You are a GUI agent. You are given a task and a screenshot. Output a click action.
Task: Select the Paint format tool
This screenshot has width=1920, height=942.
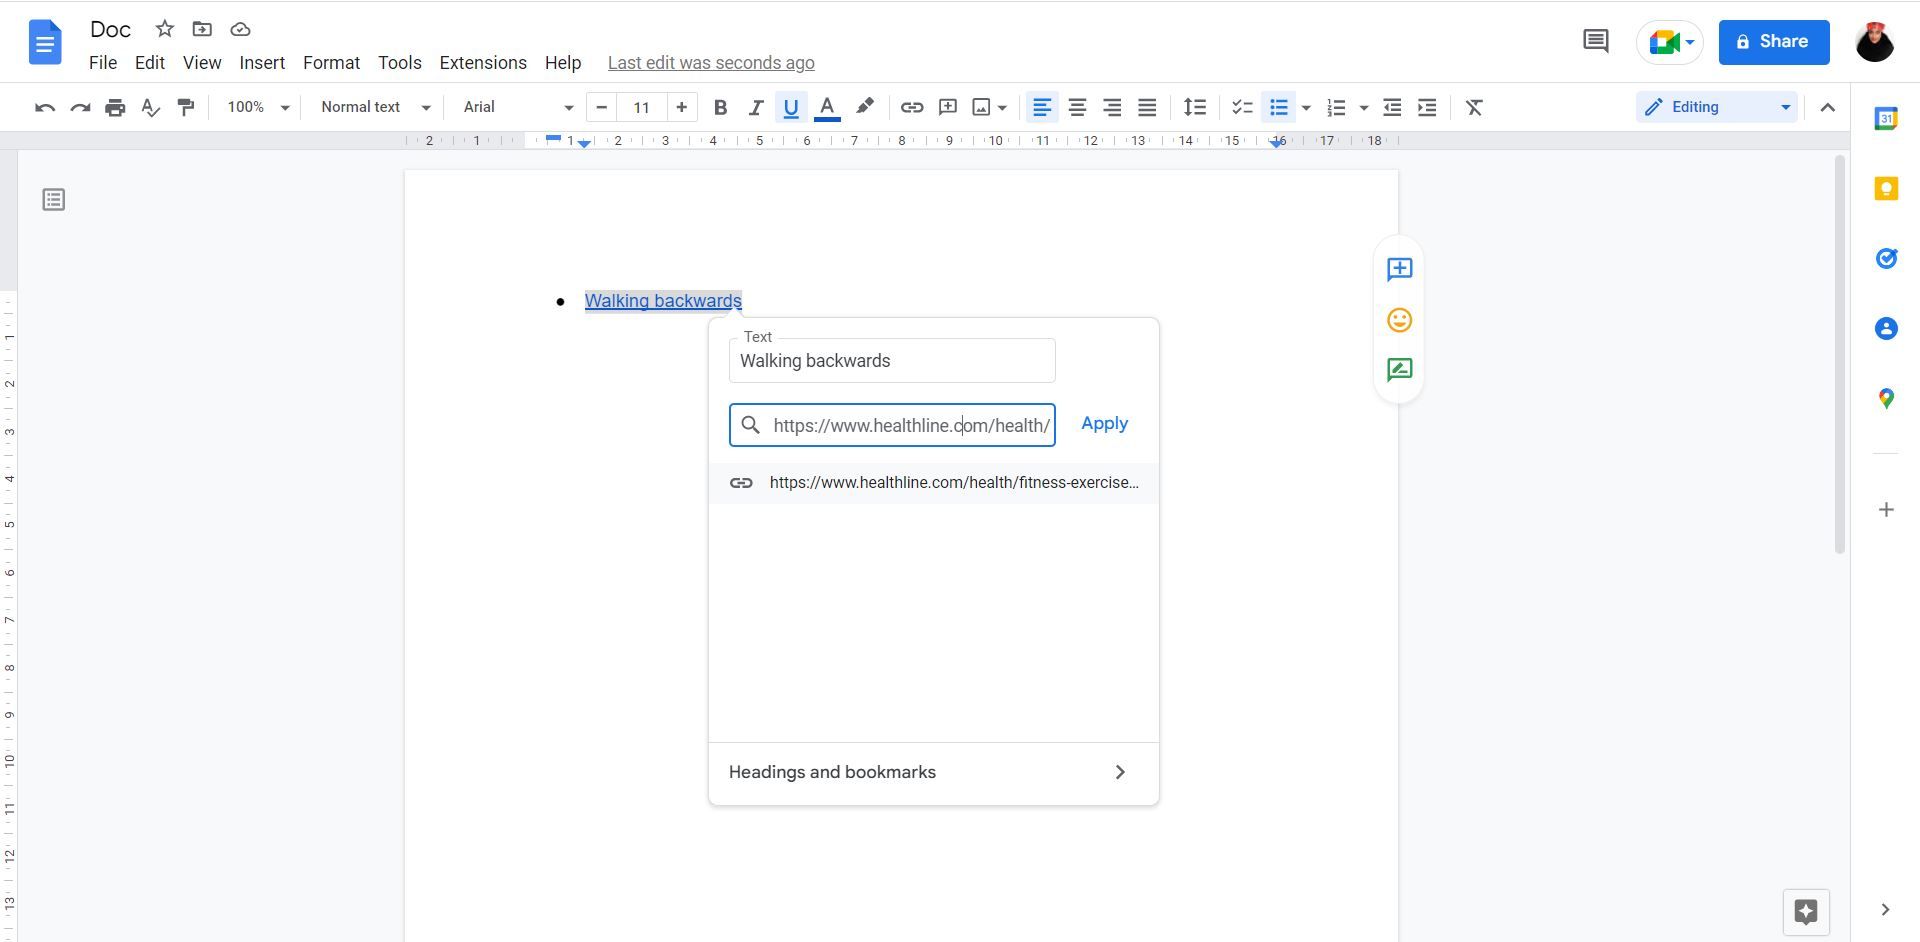[185, 107]
